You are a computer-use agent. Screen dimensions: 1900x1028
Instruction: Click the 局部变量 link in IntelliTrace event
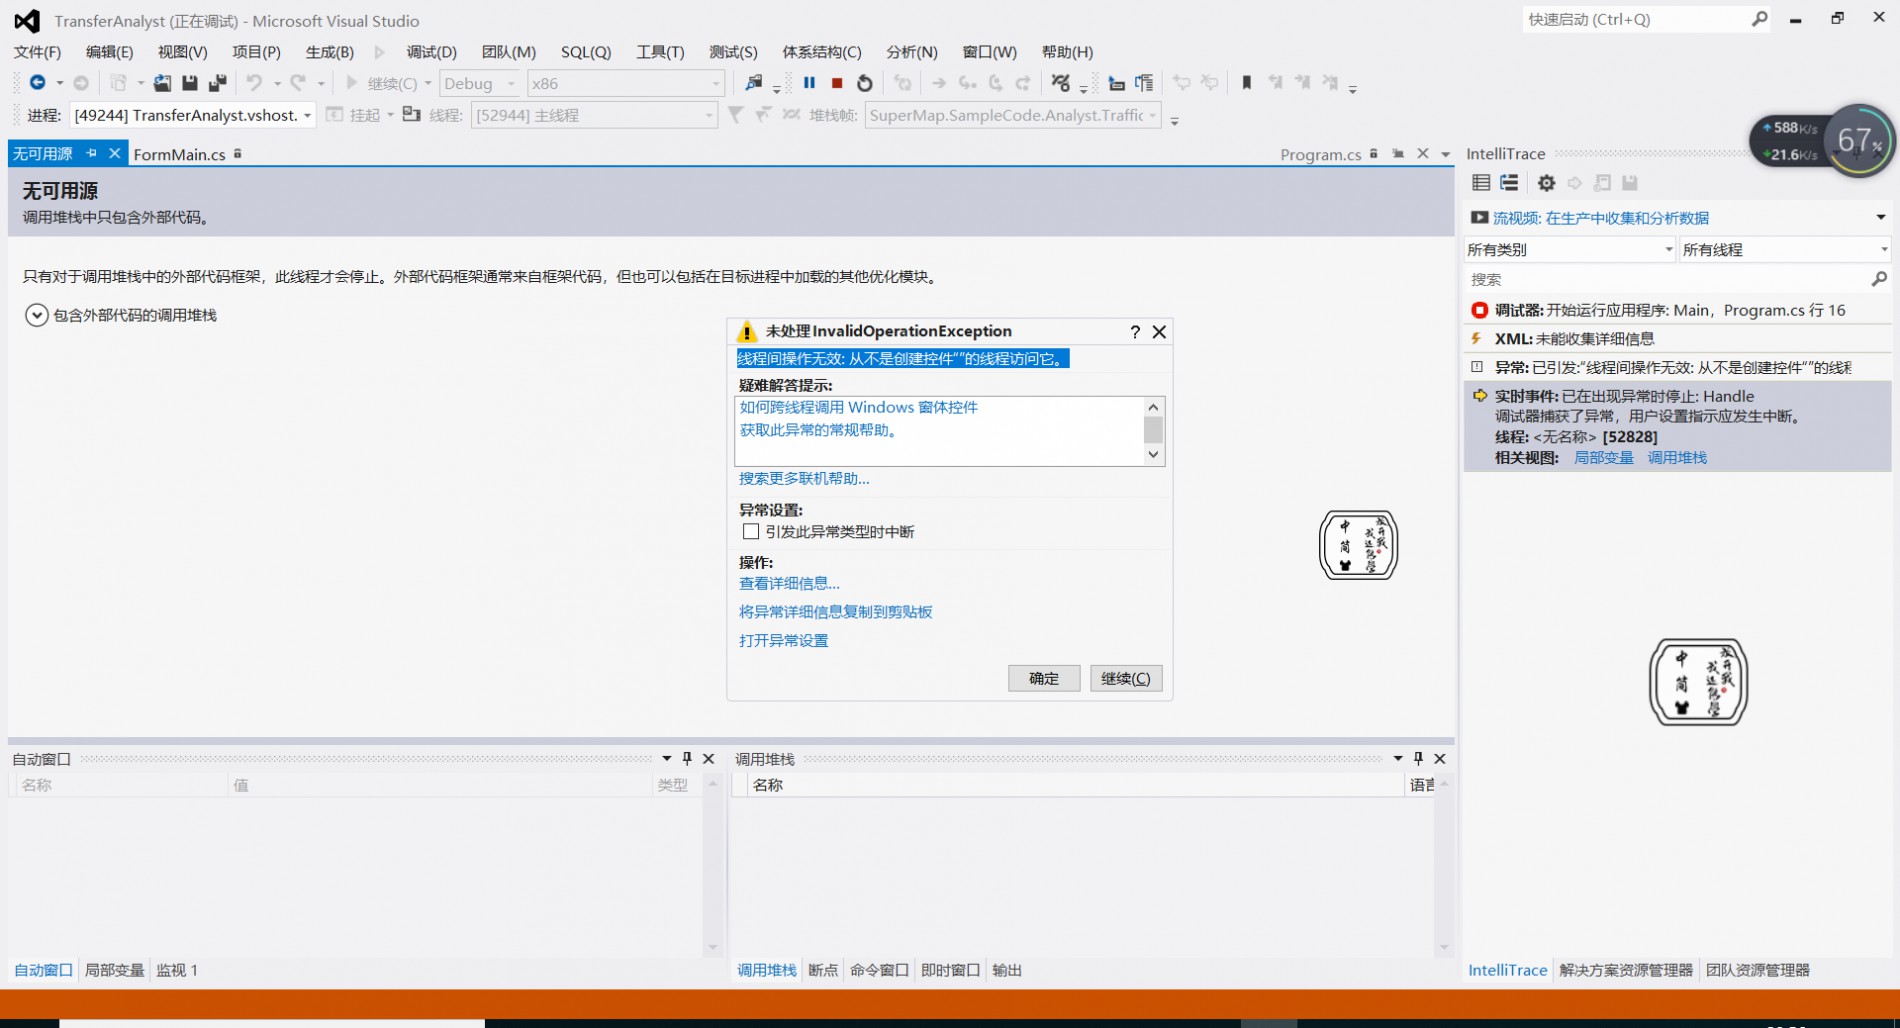pos(1604,457)
